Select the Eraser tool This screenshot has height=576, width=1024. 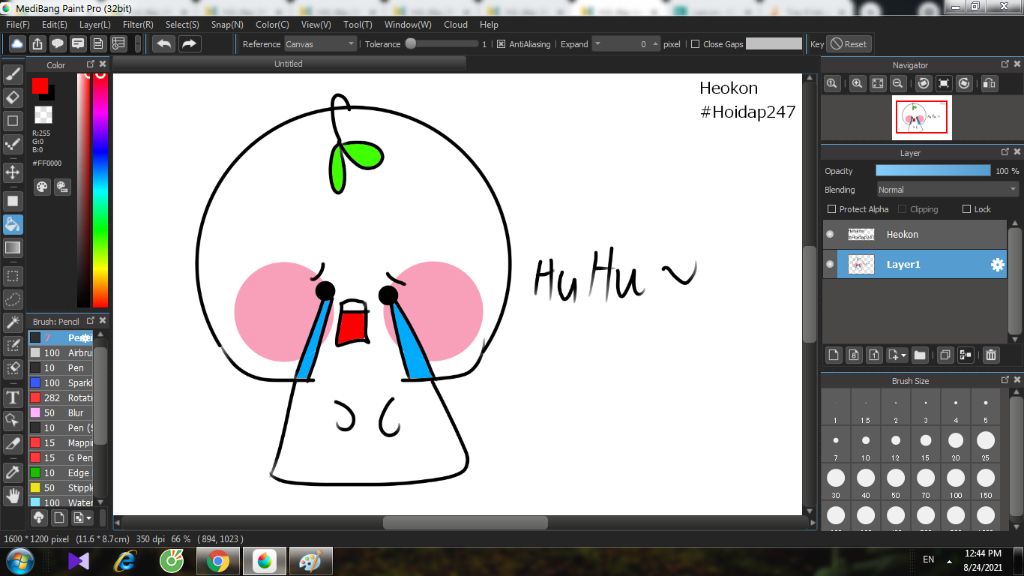pyautogui.click(x=12, y=97)
